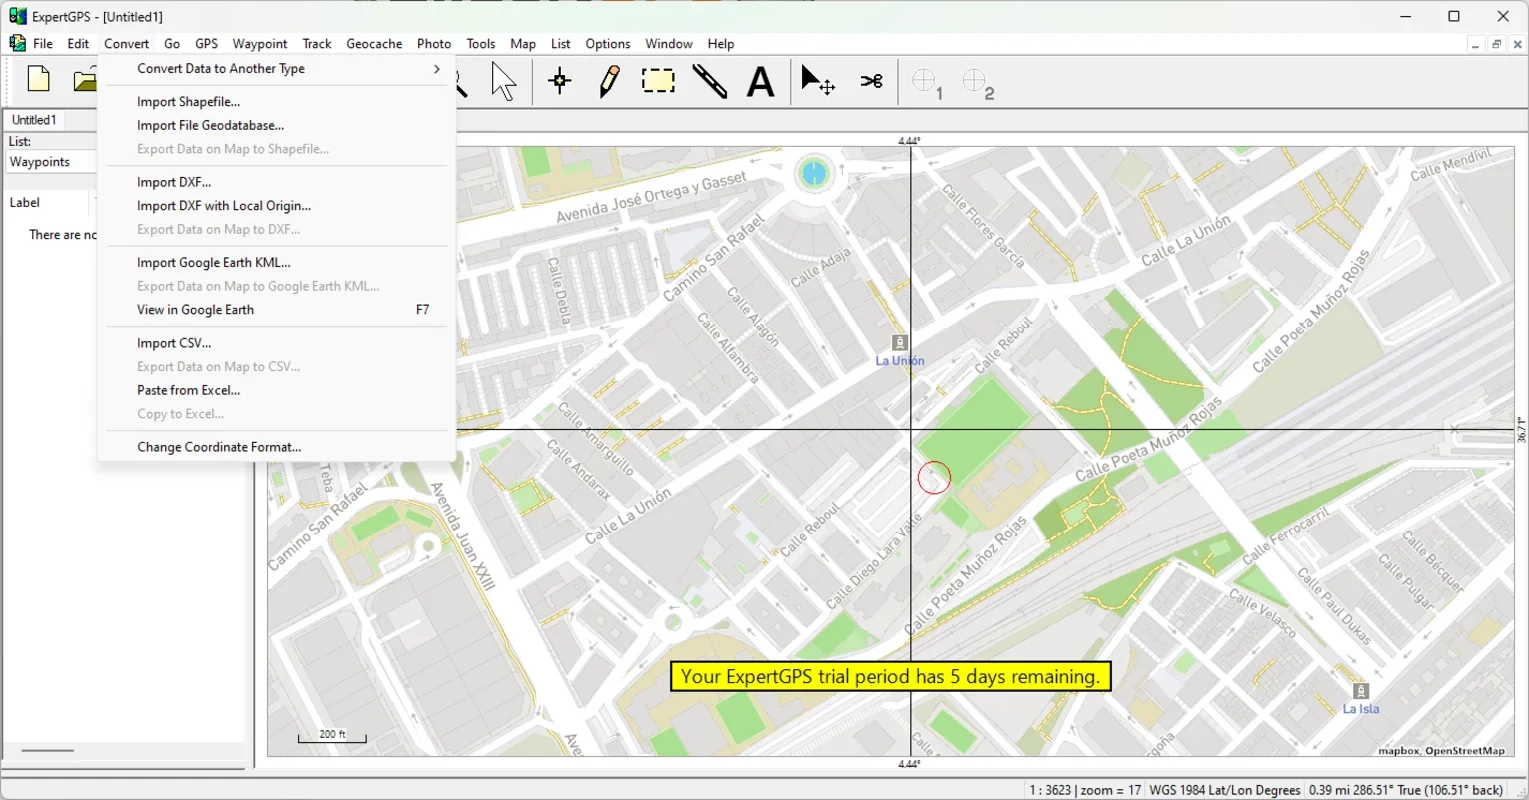Open the Go menu
Screen dimensions: 1529x800
tap(172, 44)
